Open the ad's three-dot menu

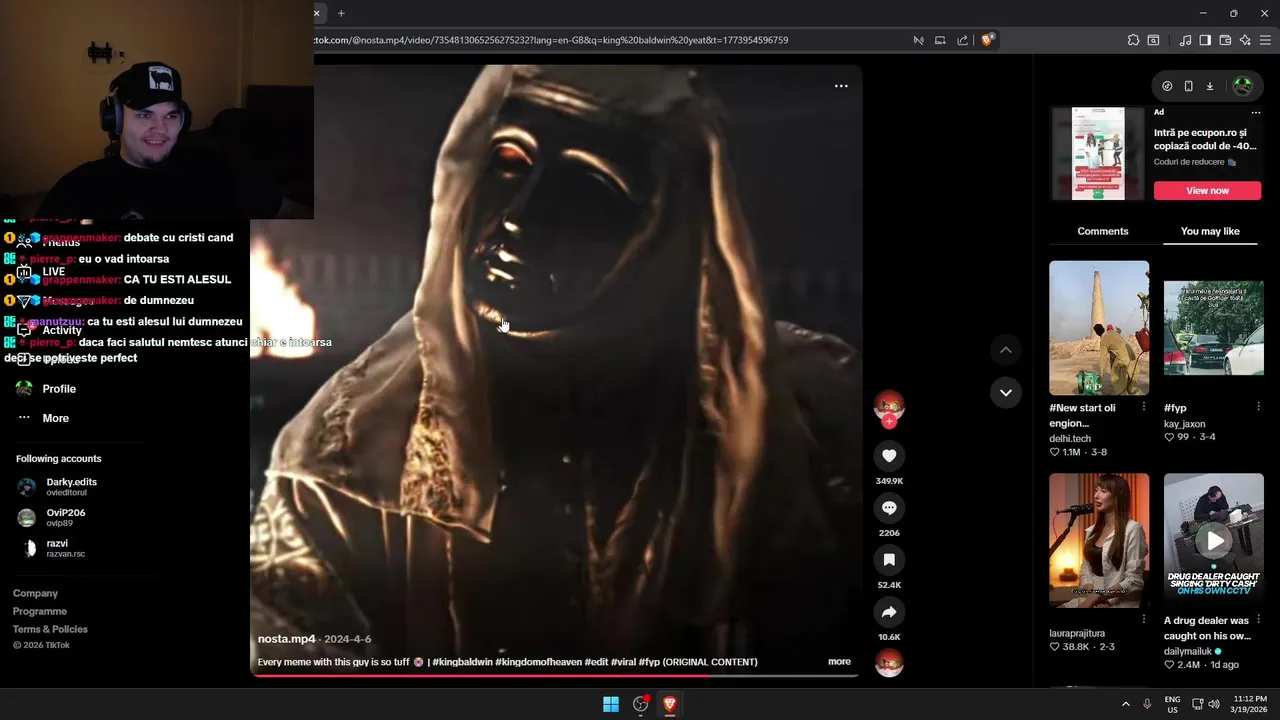(x=1256, y=112)
